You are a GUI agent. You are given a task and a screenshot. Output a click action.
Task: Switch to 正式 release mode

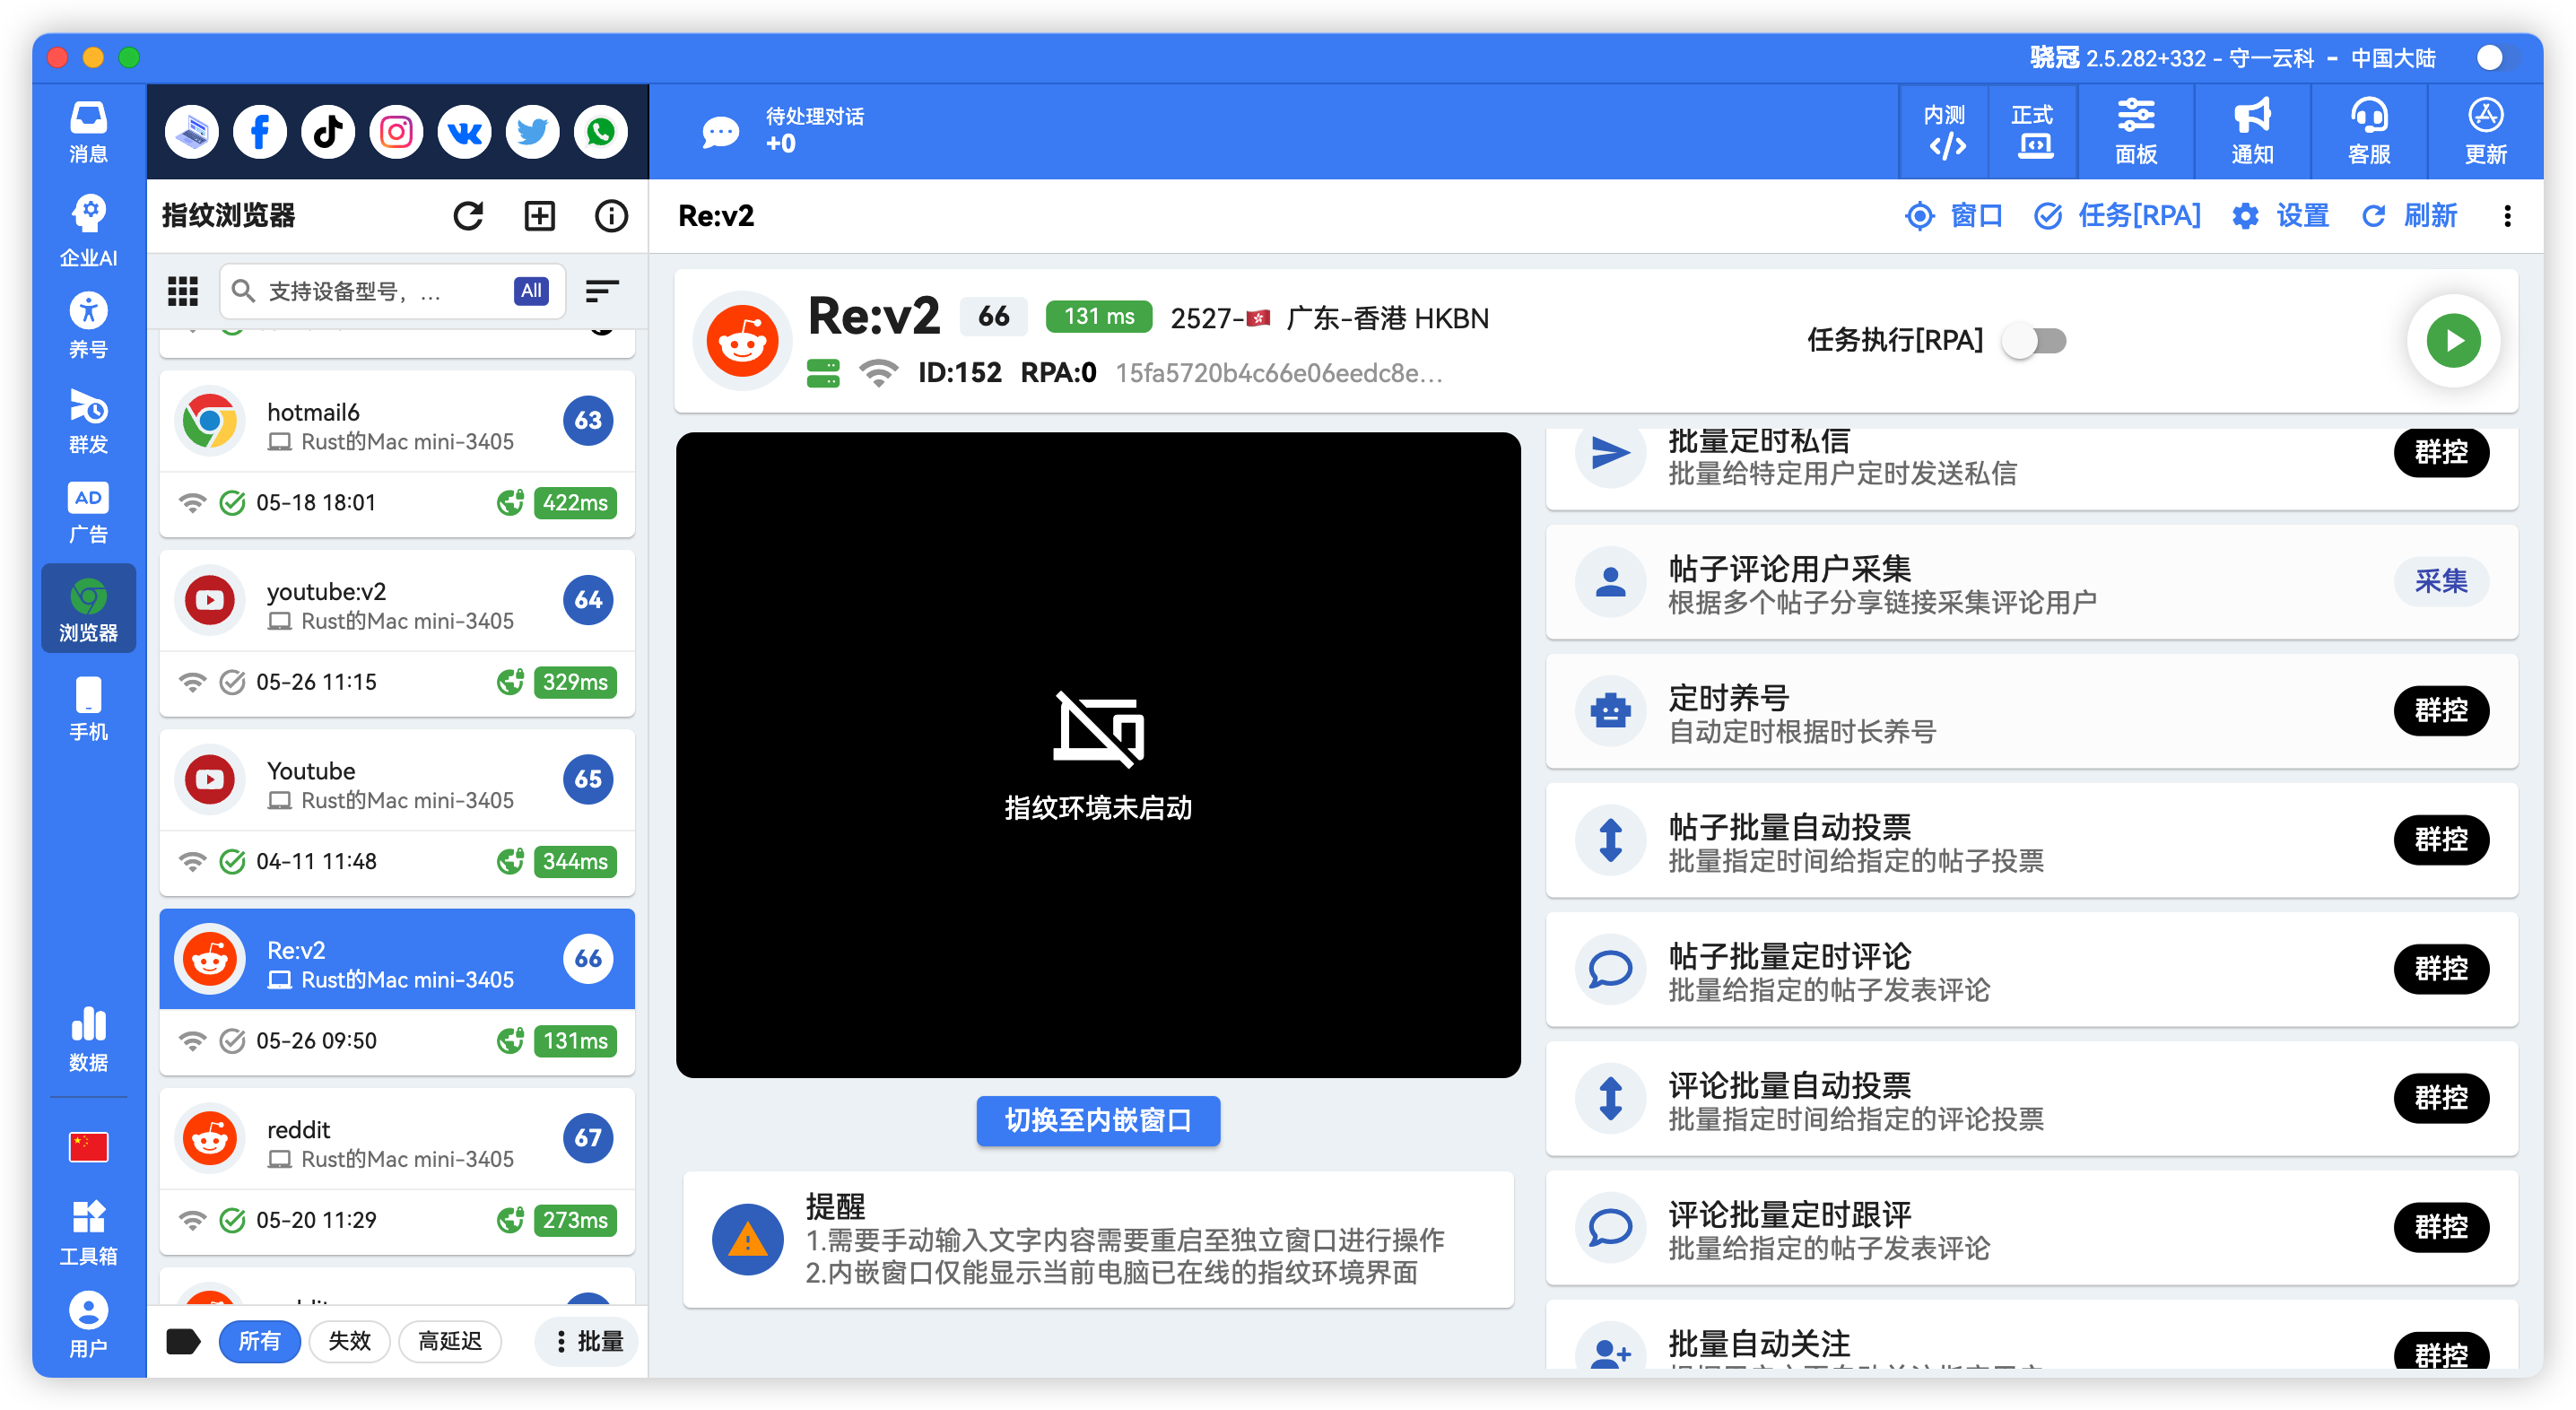pyautogui.click(x=2033, y=132)
